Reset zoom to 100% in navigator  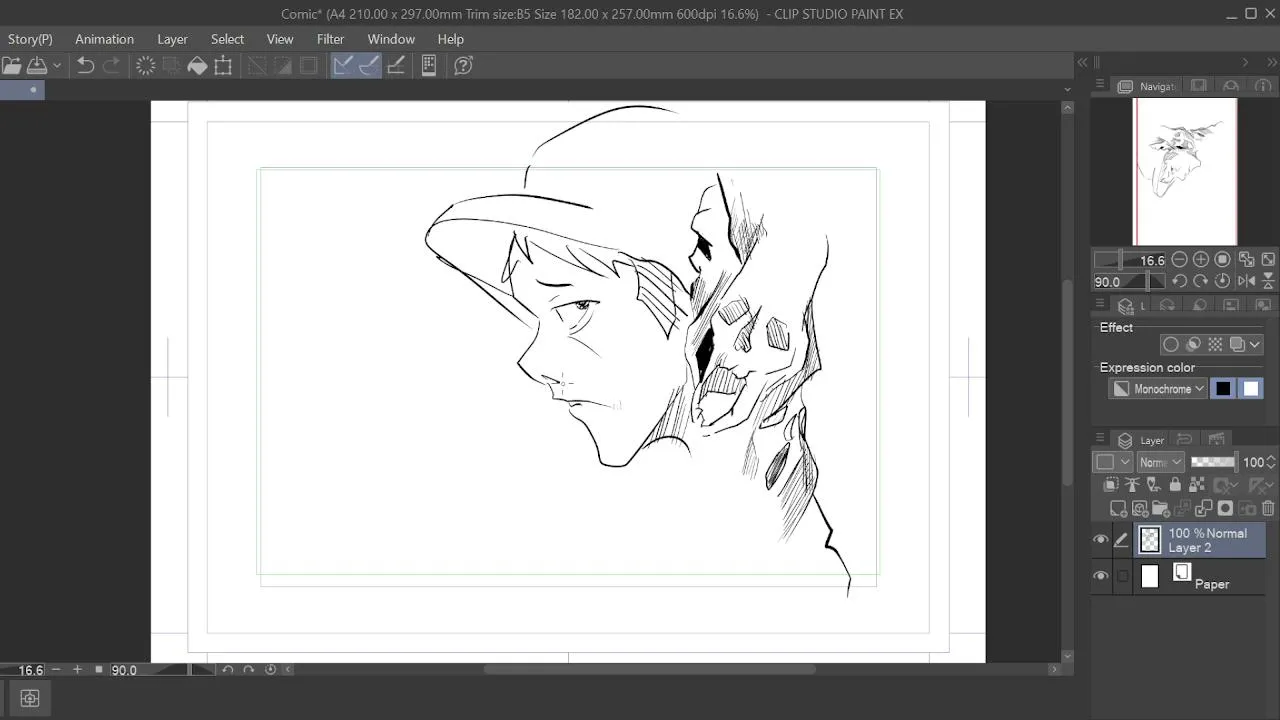pos(1223,260)
